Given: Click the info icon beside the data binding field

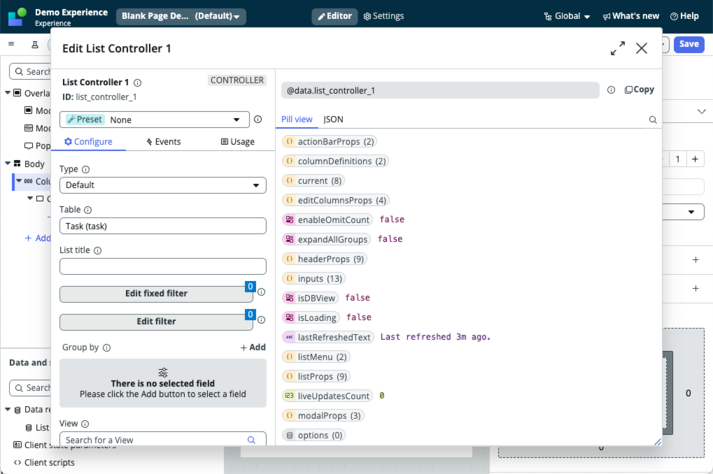Looking at the screenshot, I should point(611,90).
